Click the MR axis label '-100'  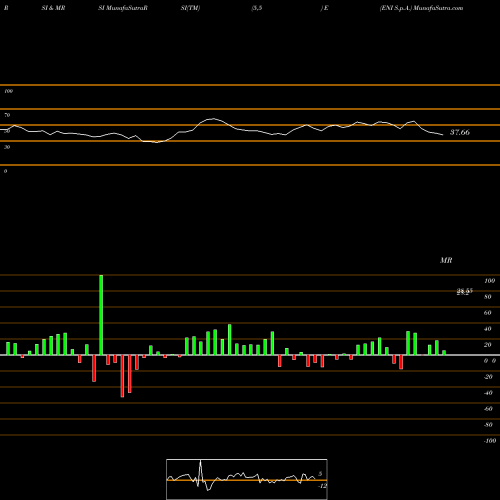pos(490,441)
